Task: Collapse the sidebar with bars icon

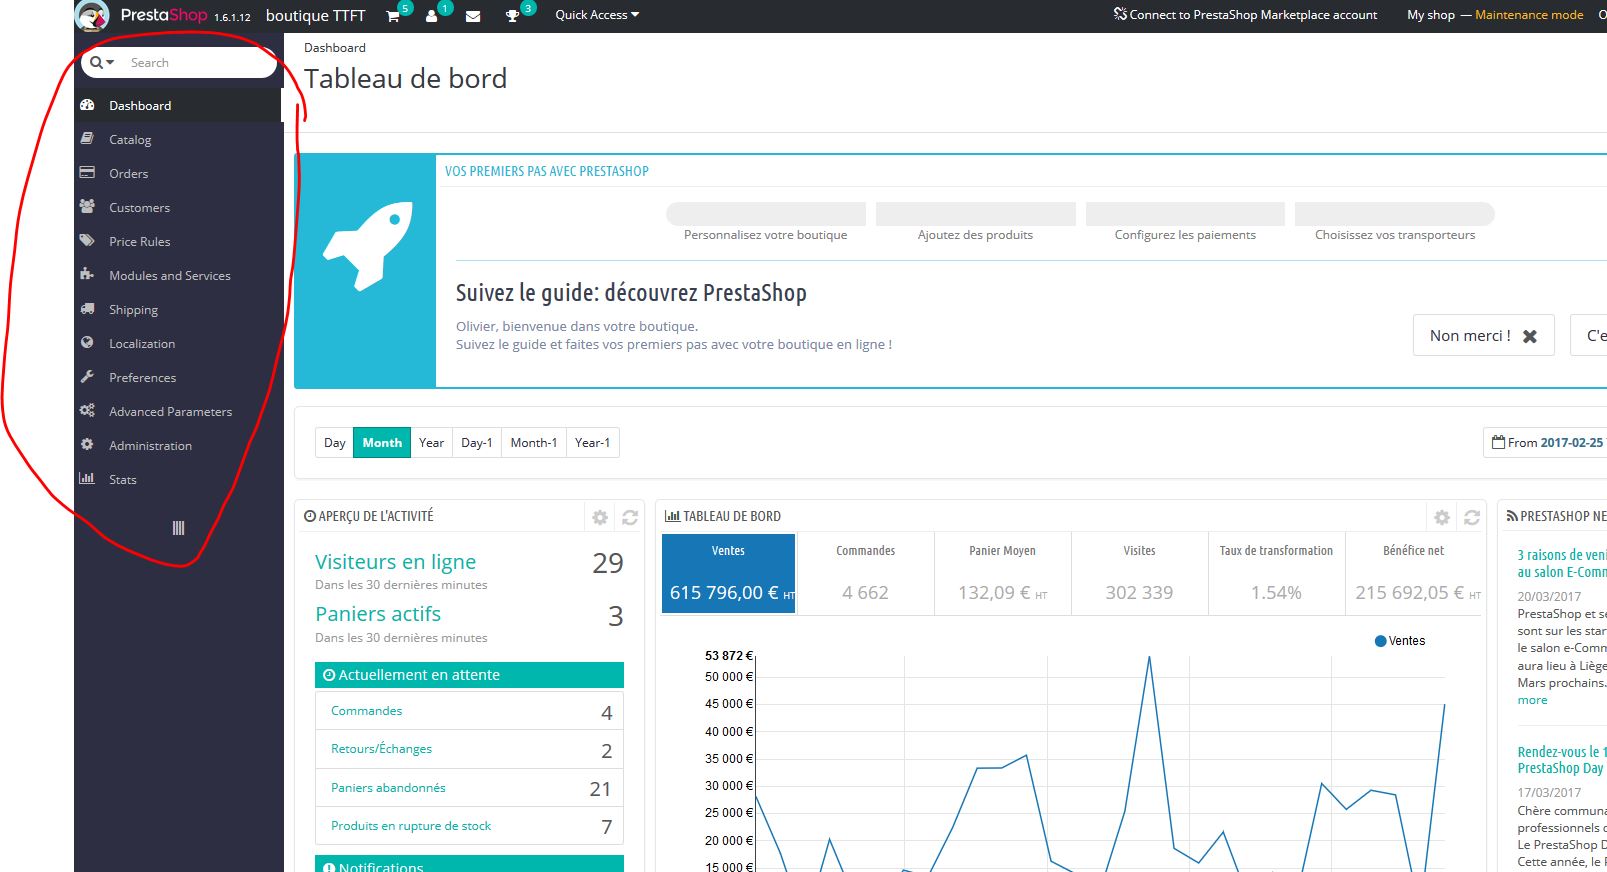Action: pos(178,528)
